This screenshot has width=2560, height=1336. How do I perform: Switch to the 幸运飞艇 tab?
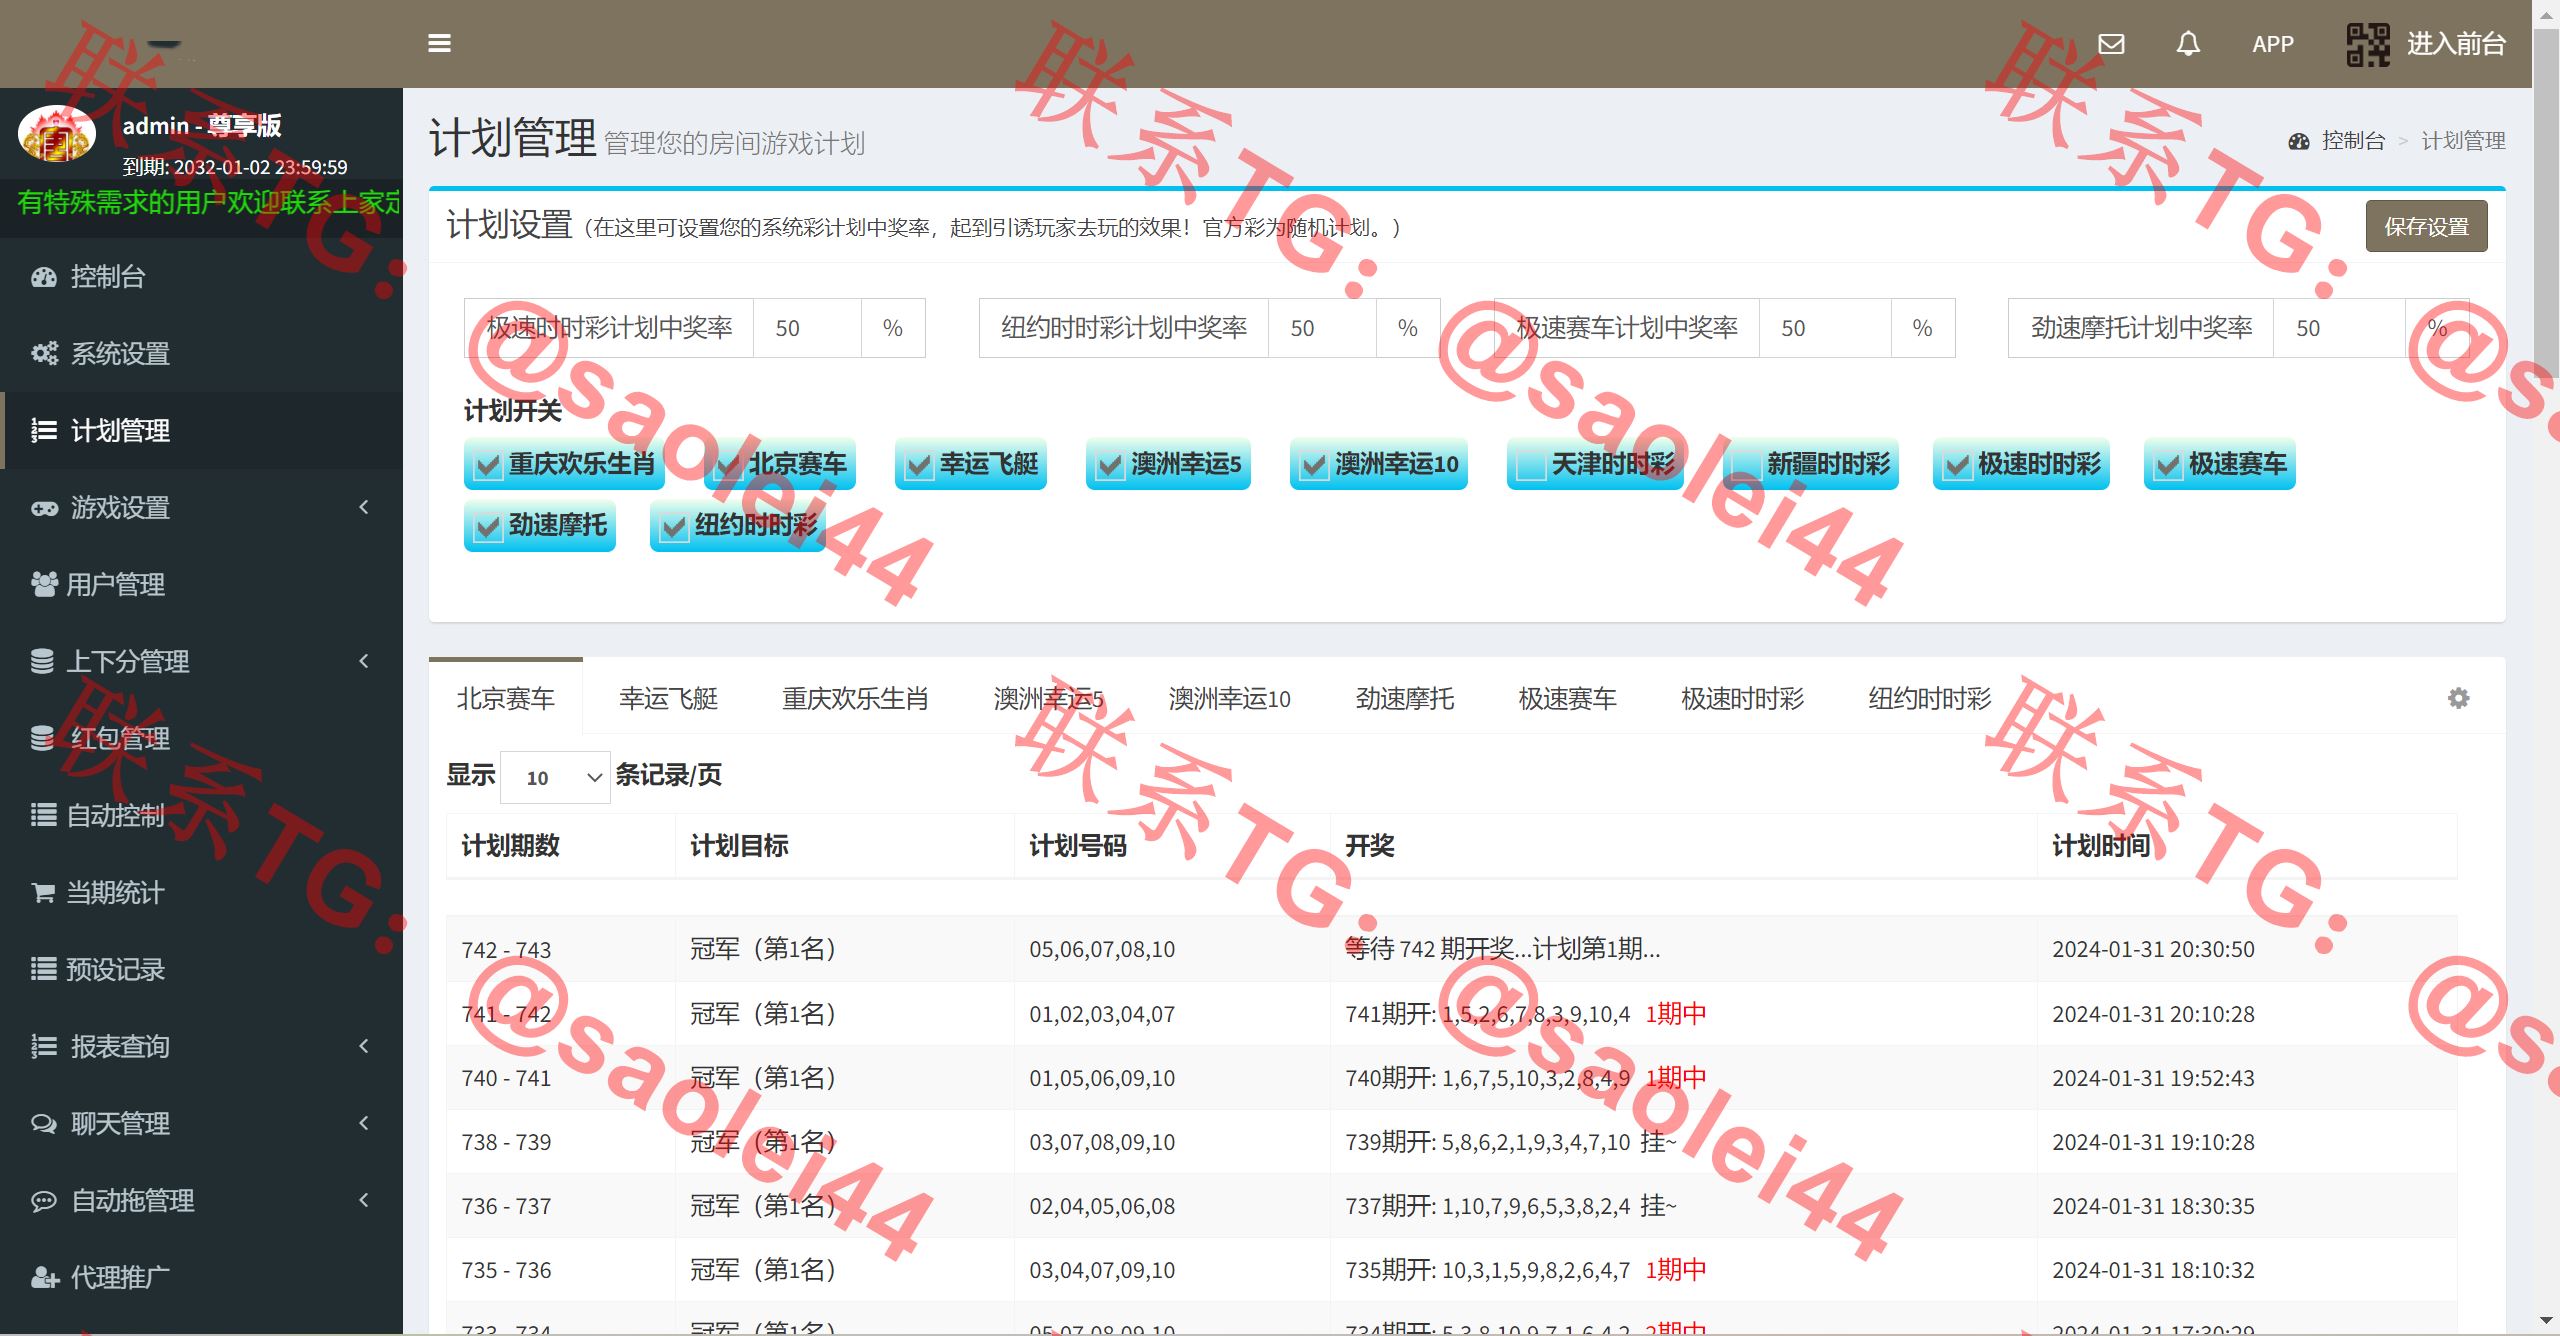pyautogui.click(x=668, y=698)
